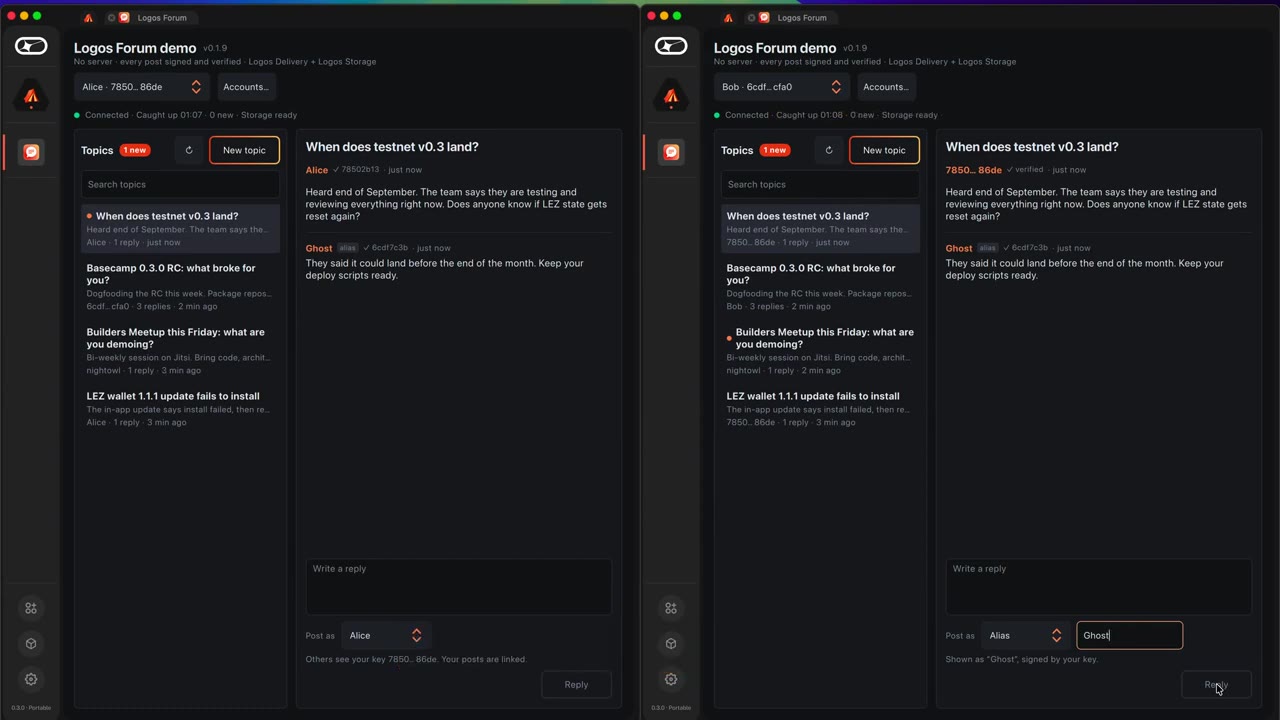Open settings gear in left window sidebar
This screenshot has height=720, width=1280.
31,679
